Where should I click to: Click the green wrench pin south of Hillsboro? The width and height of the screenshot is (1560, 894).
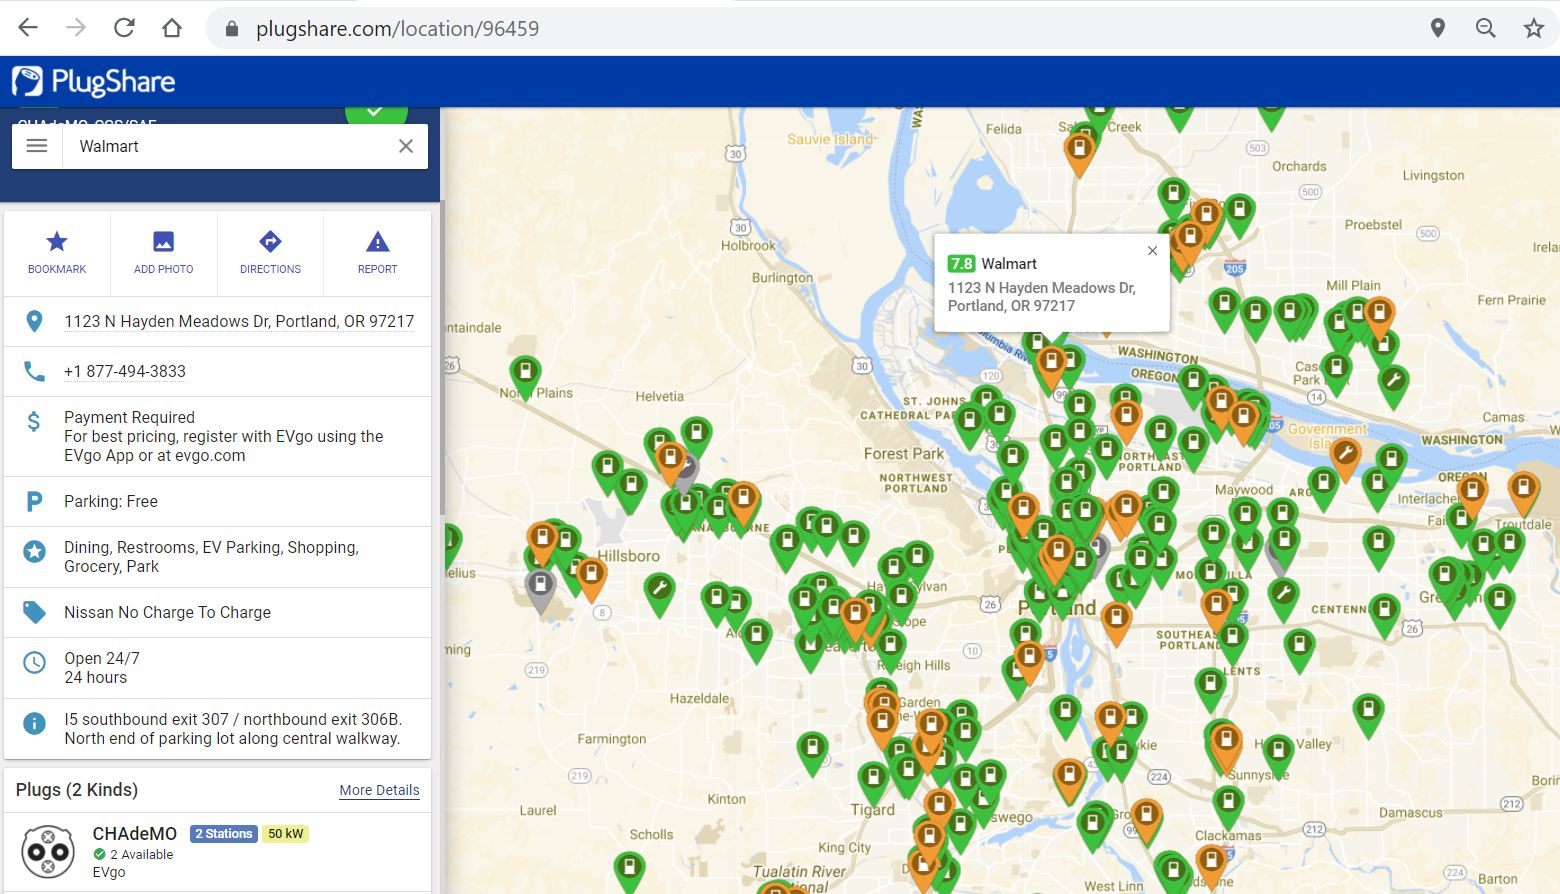(659, 593)
